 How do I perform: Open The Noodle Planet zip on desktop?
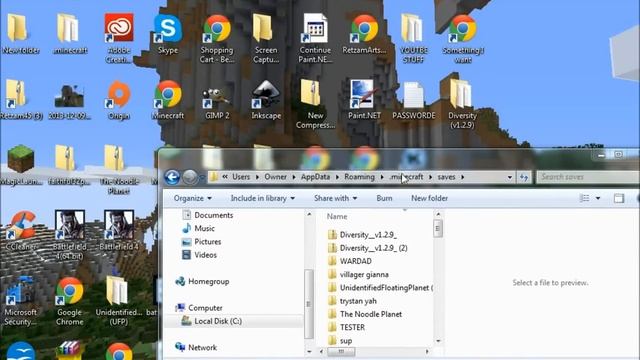[x=119, y=169]
